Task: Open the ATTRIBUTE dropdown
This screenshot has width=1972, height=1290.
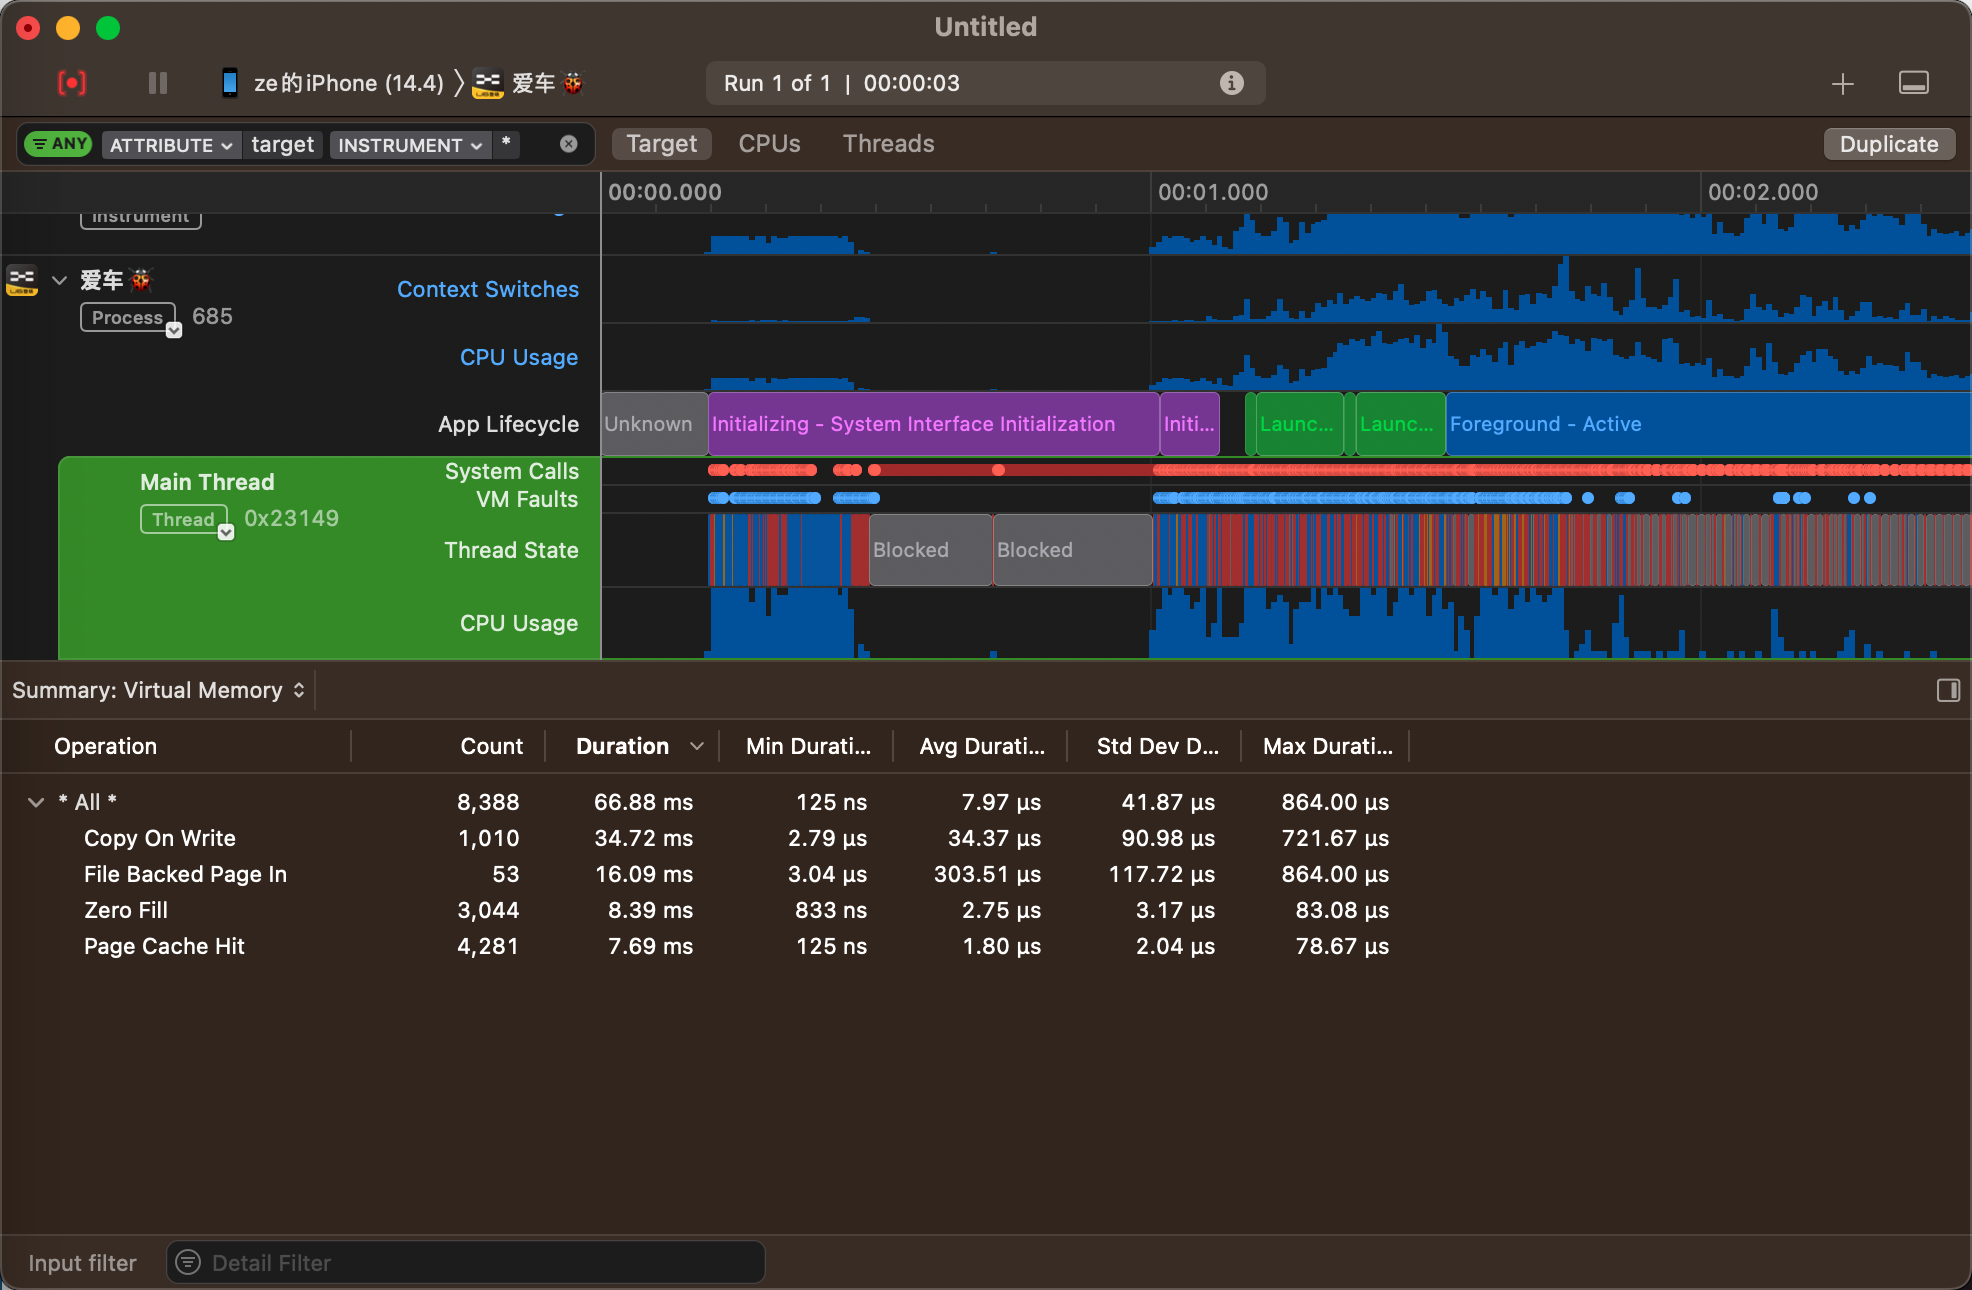Action: [171, 145]
